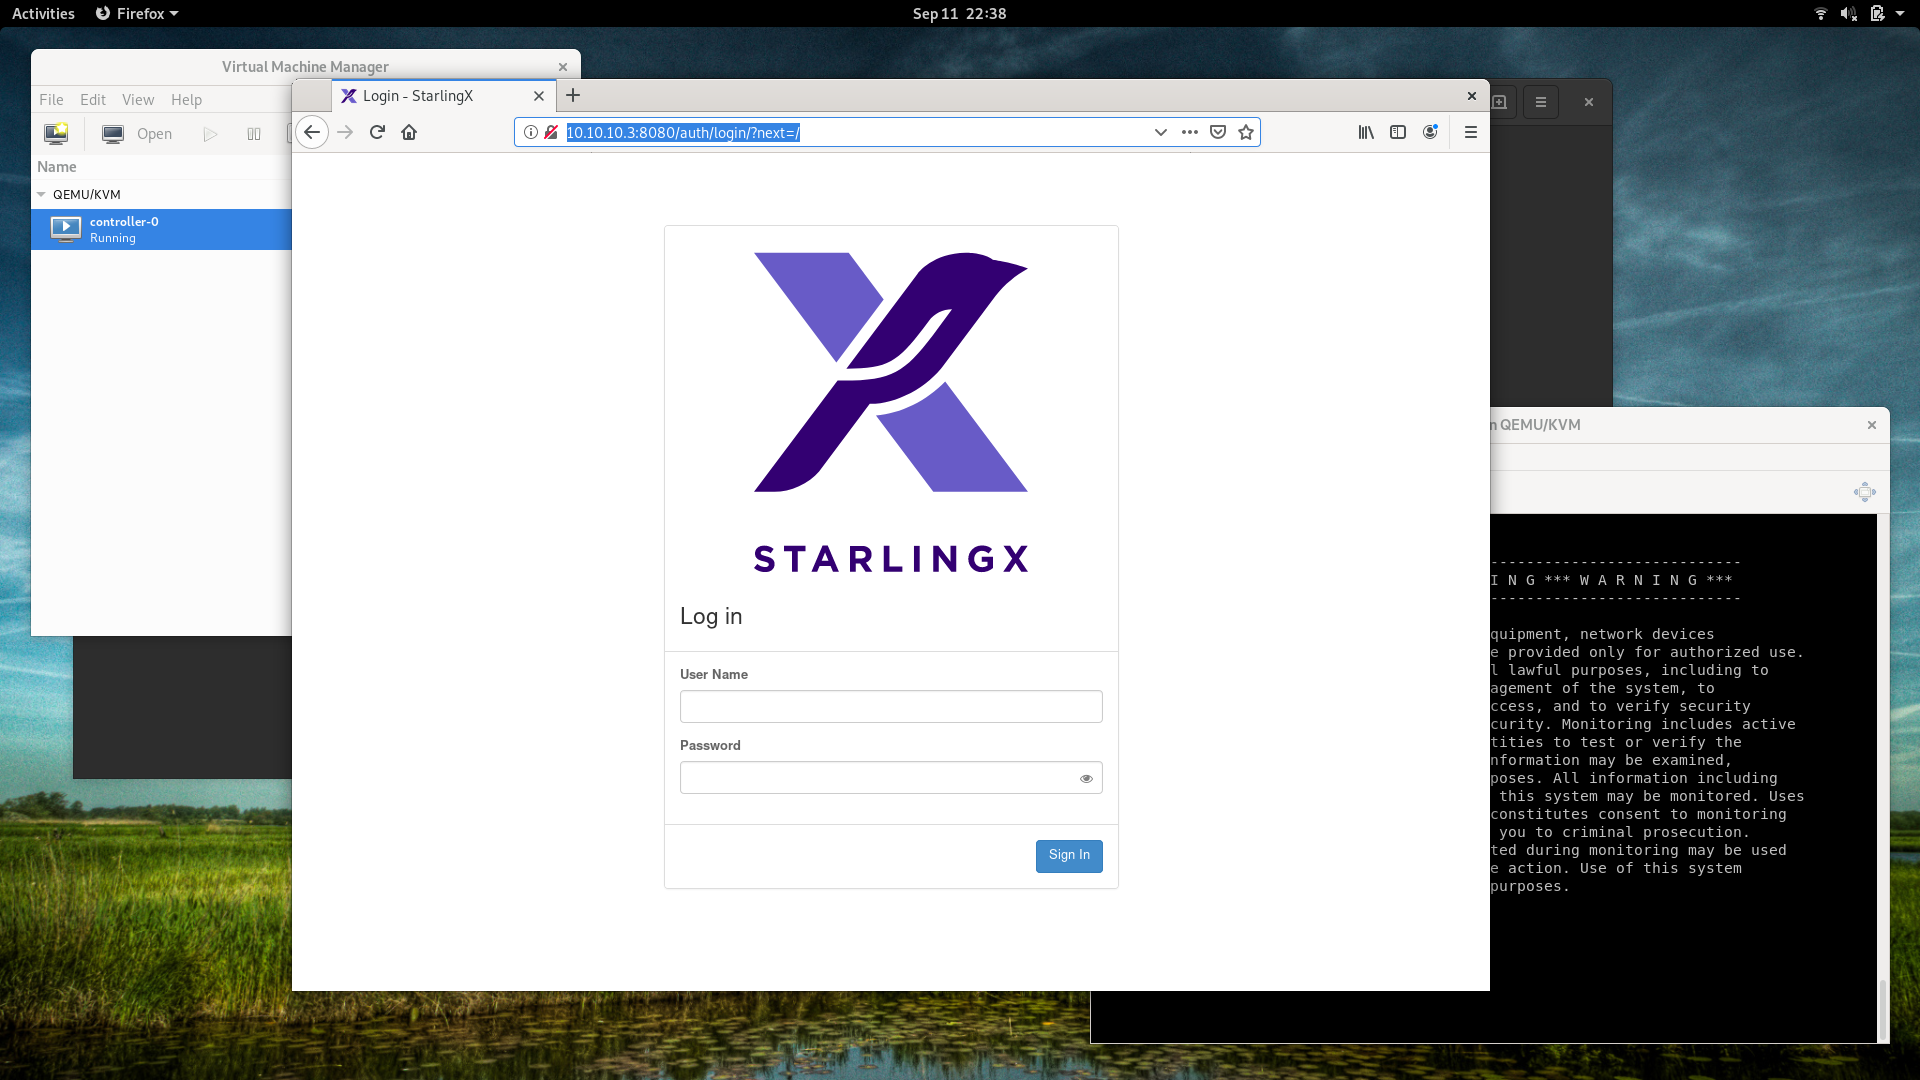Toggle Firefox sidebars icon

click(x=1398, y=132)
